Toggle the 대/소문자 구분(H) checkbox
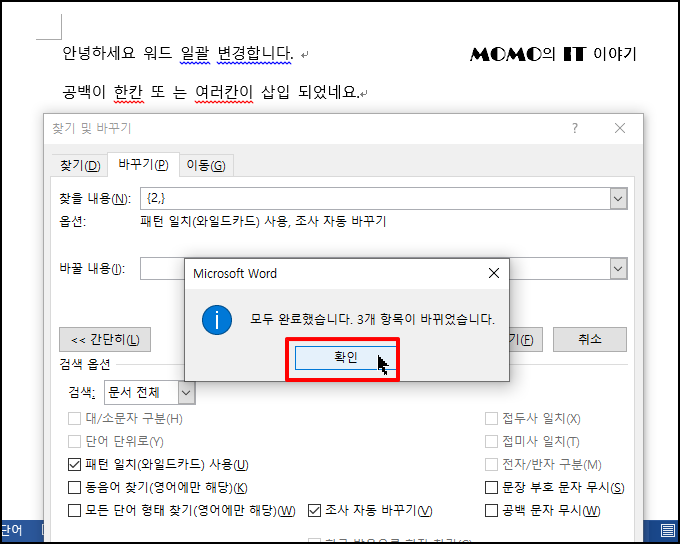Image resolution: width=680 pixels, height=544 pixels. 74,419
